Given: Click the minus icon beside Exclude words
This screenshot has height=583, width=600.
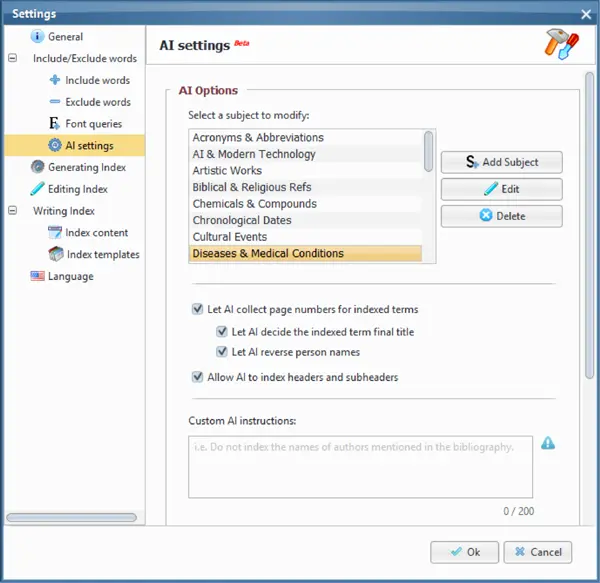Looking at the screenshot, I should click(x=55, y=101).
